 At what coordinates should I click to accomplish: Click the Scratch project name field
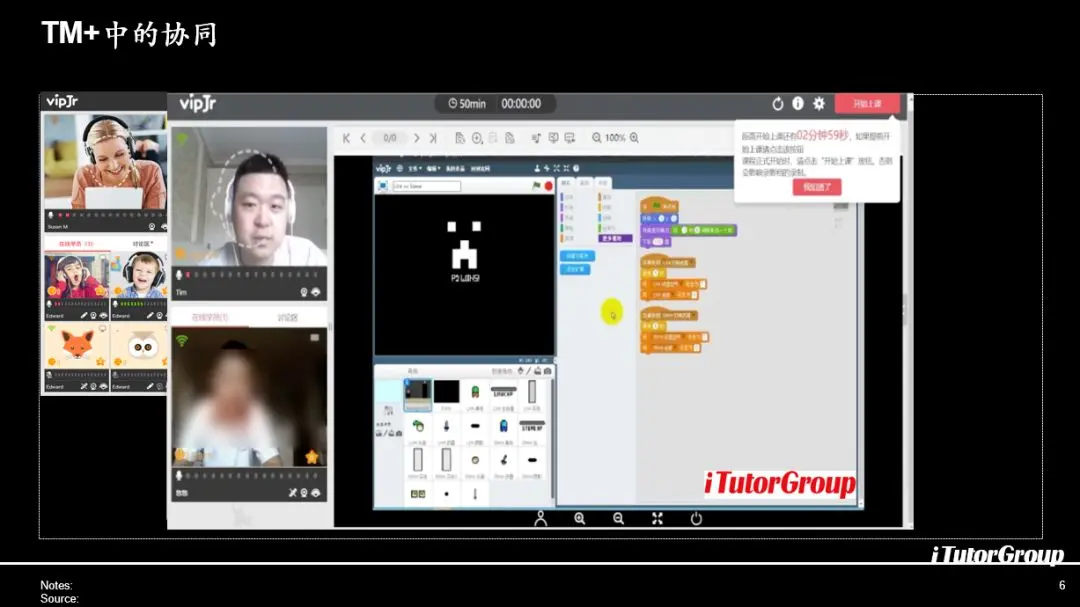point(426,186)
